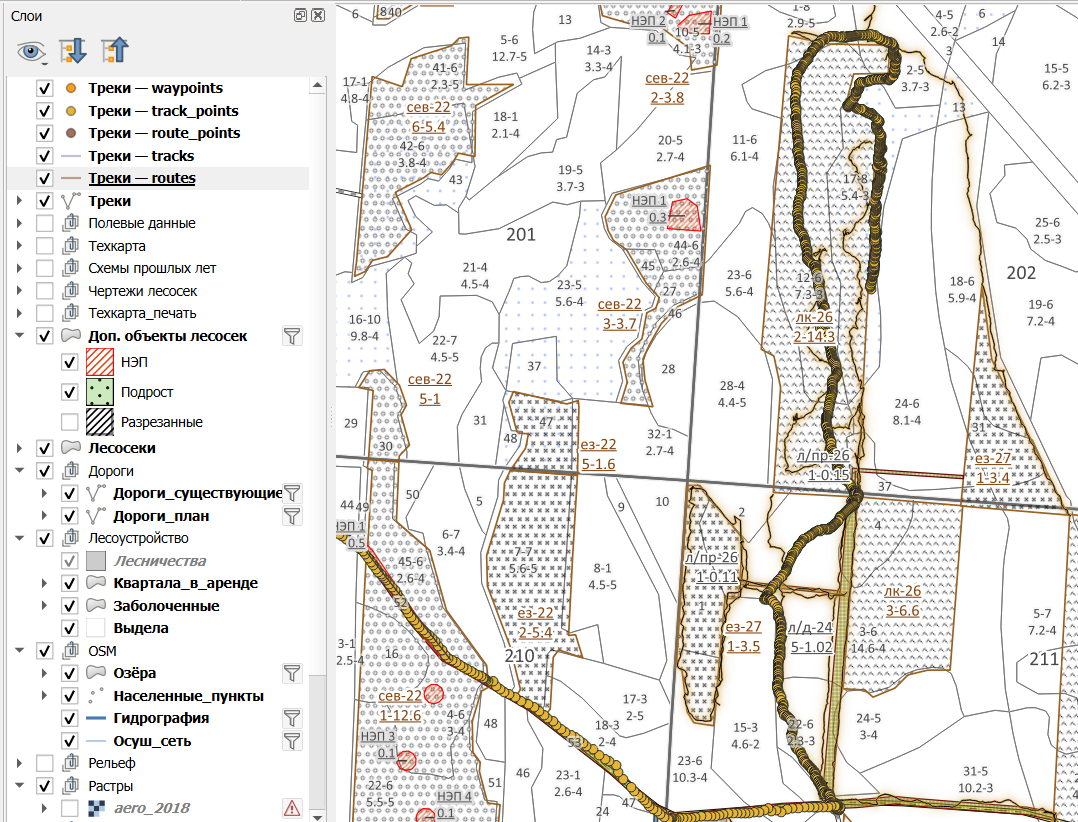
Task: Click the Треки line layer icon
Action: (71, 201)
